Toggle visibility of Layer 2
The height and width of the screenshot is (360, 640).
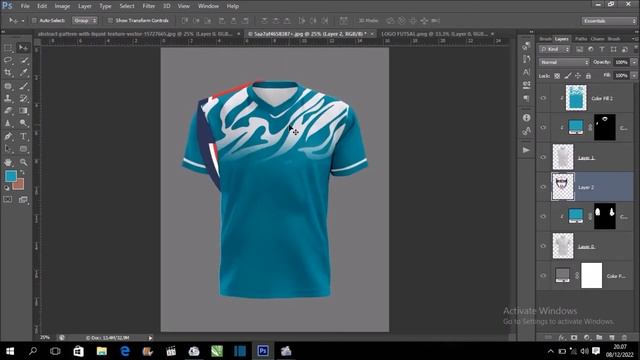click(543, 187)
